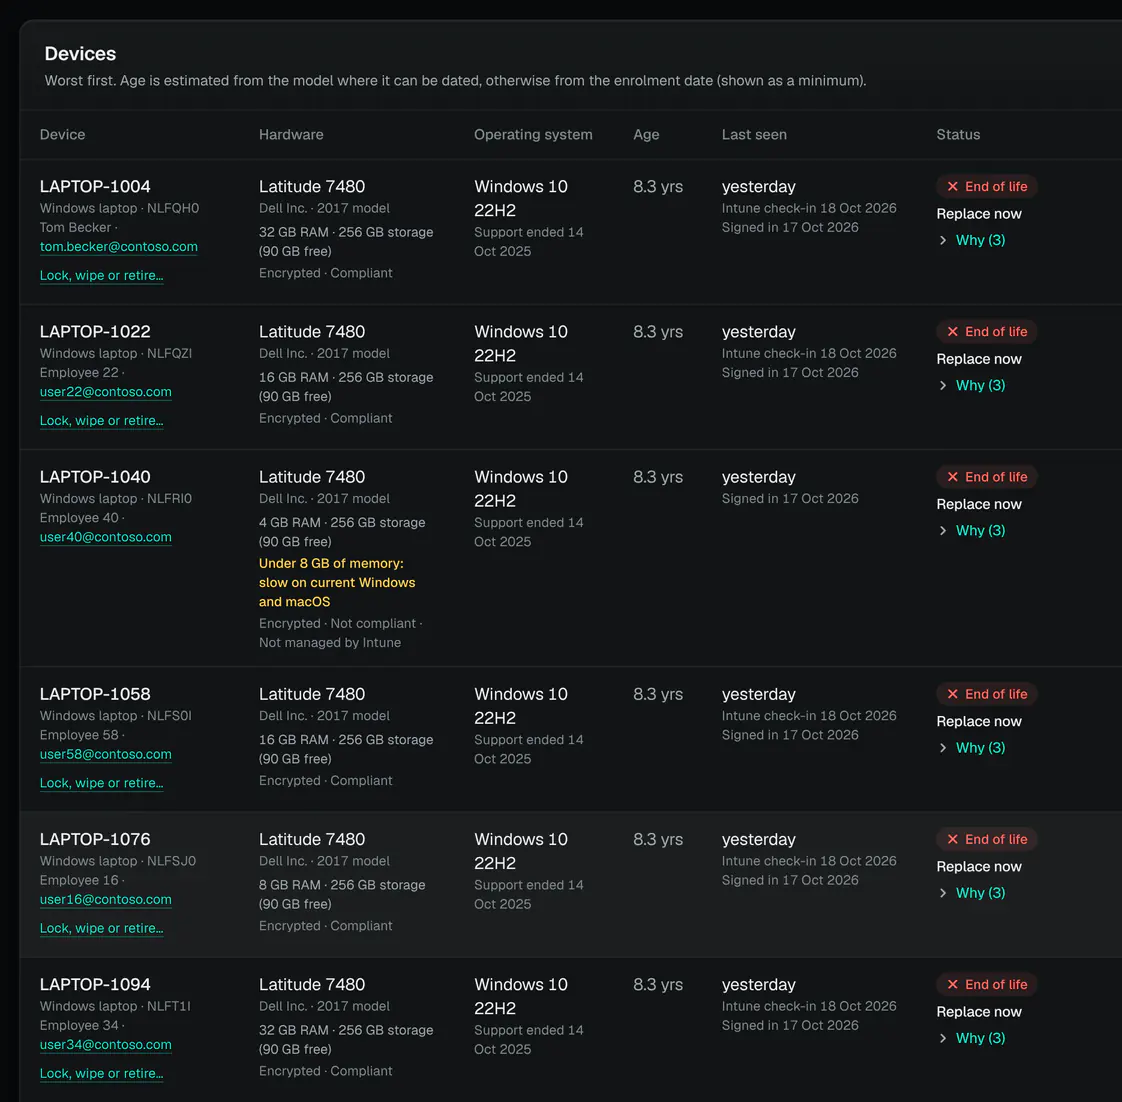Select the LAPTOP-1004 device name

(95, 187)
